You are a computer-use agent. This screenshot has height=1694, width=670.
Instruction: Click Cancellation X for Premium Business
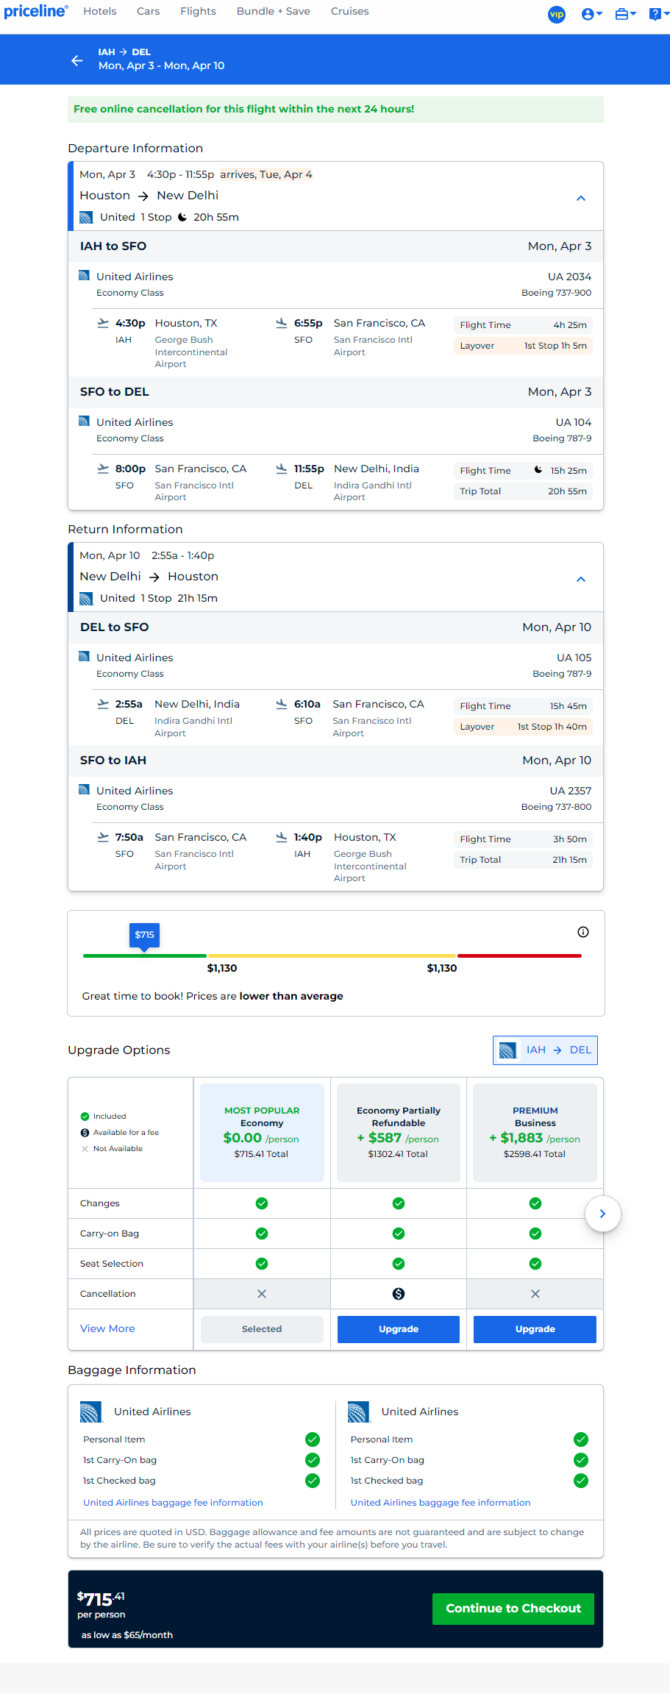[535, 1294]
